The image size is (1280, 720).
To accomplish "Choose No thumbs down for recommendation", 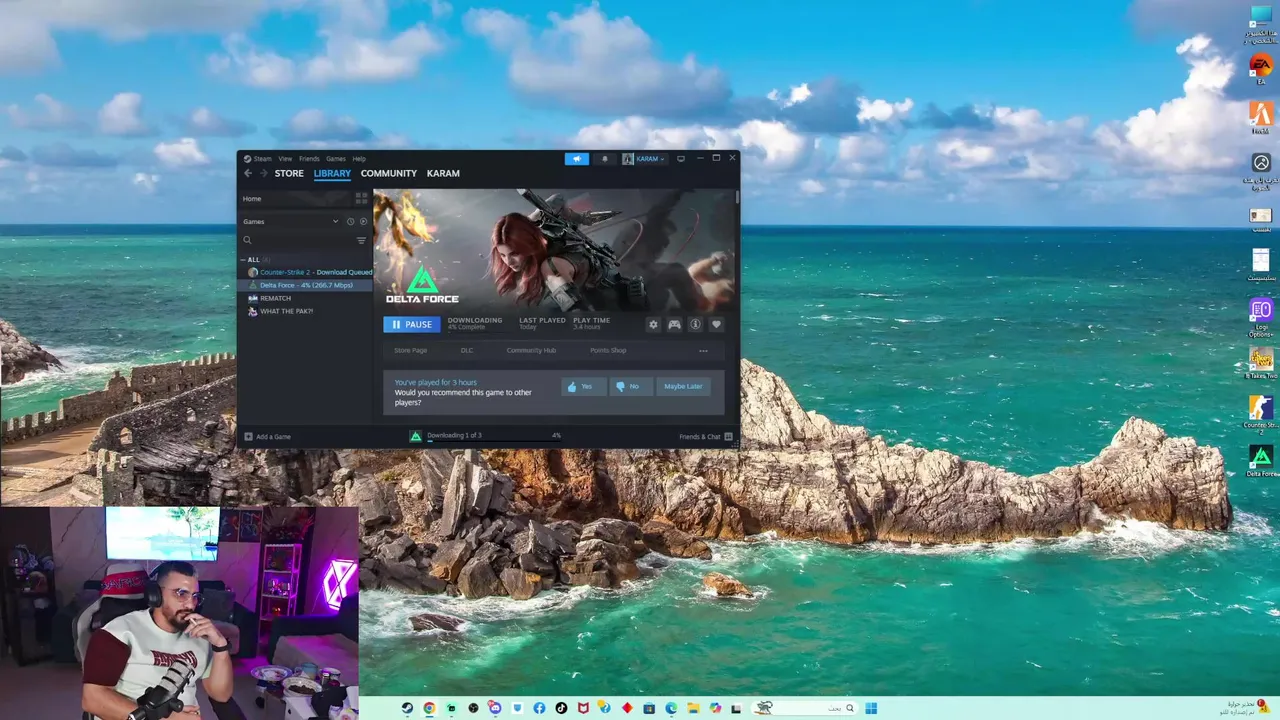I will [633, 386].
